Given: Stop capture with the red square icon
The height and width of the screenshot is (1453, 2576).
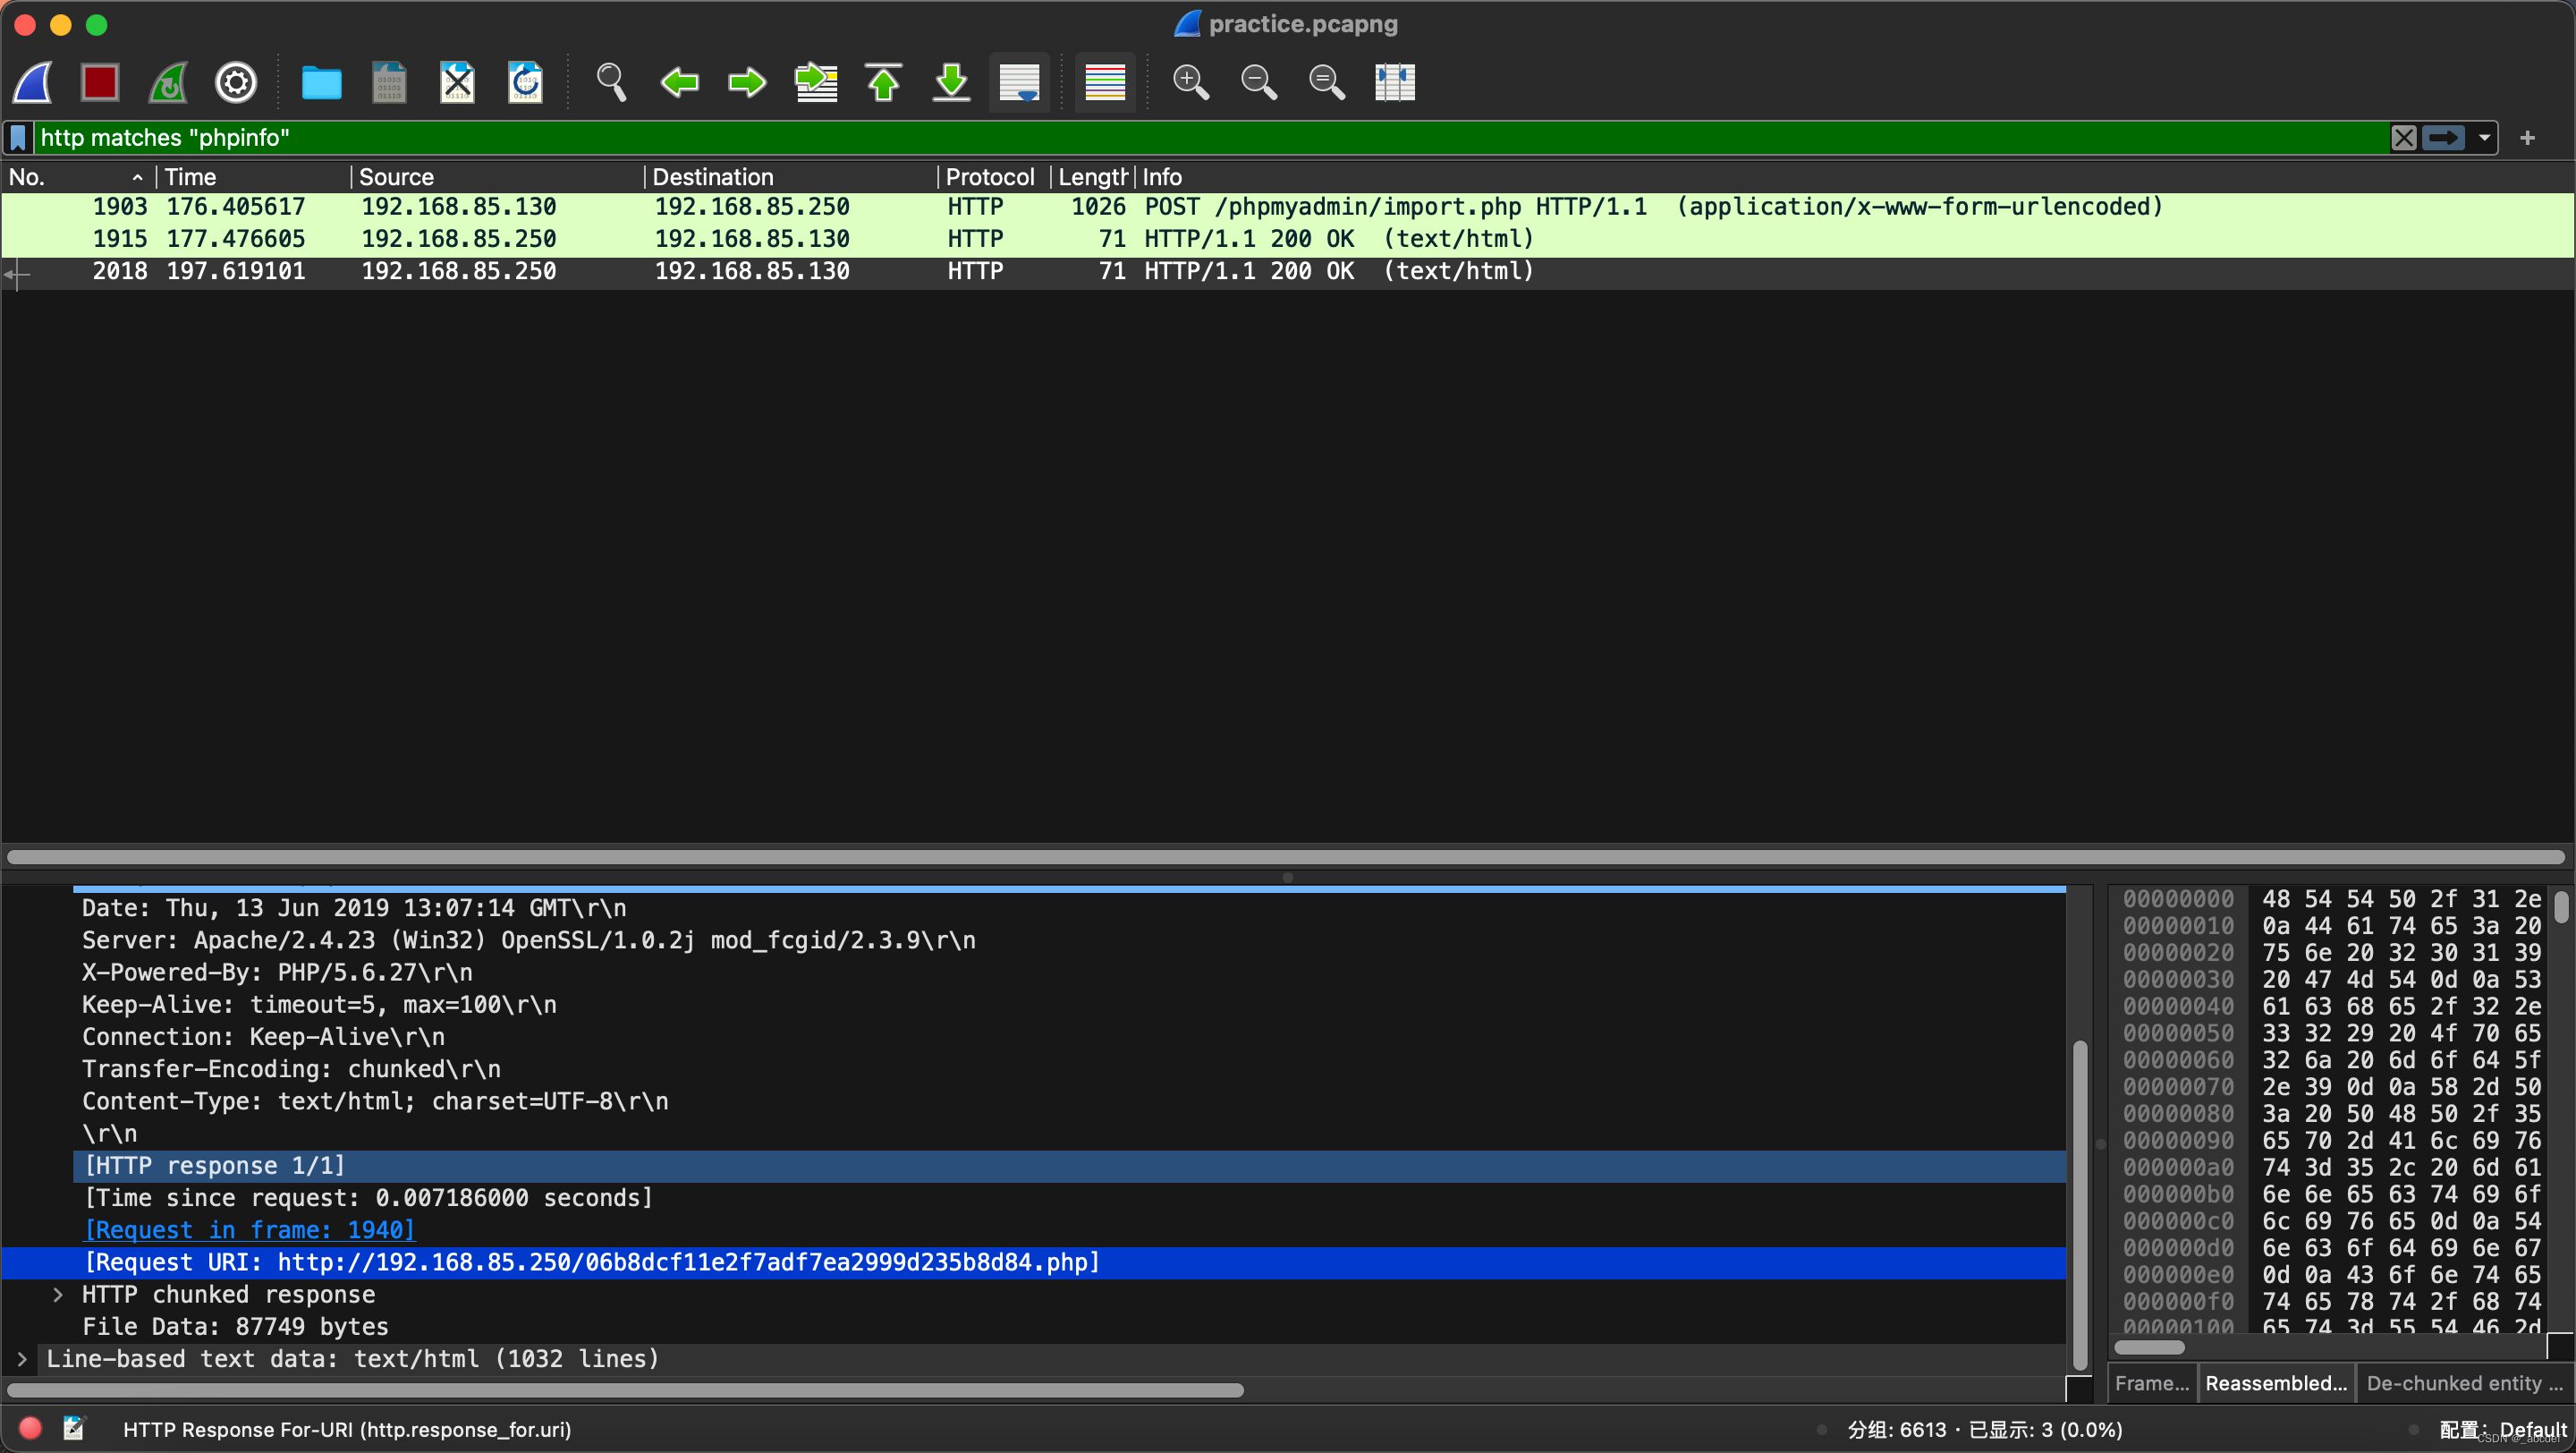Looking at the screenshot, I should (x=100, y=82).
